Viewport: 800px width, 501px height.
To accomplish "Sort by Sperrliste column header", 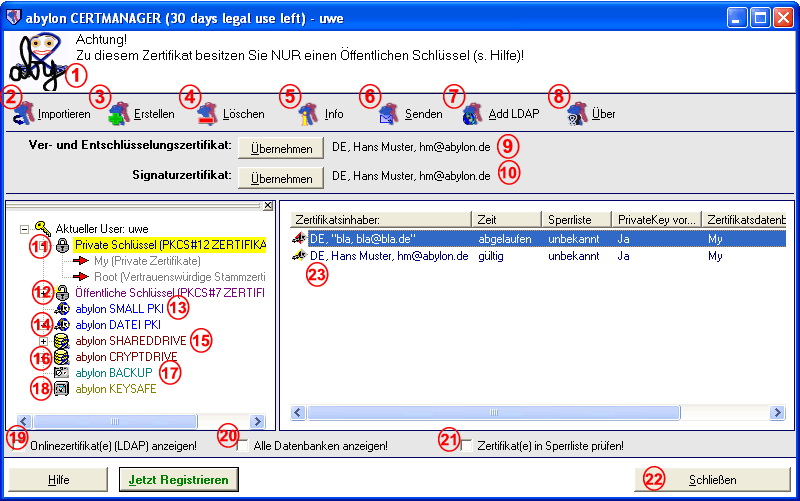I will (x=577, y=219).
